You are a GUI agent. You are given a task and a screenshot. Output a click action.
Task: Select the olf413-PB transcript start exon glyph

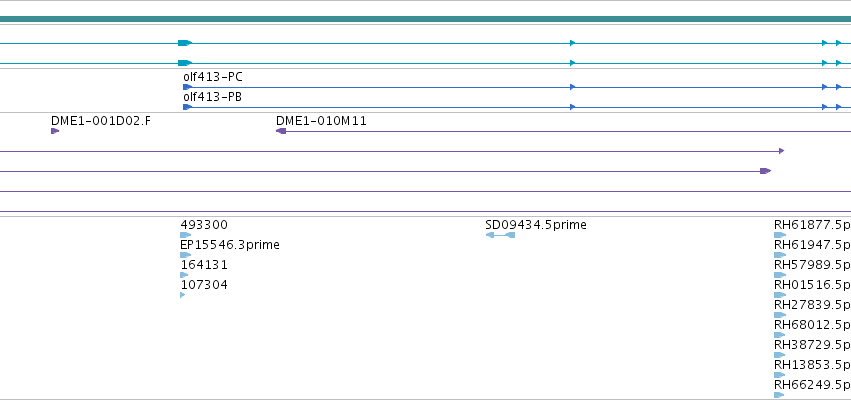click(188, 107)
